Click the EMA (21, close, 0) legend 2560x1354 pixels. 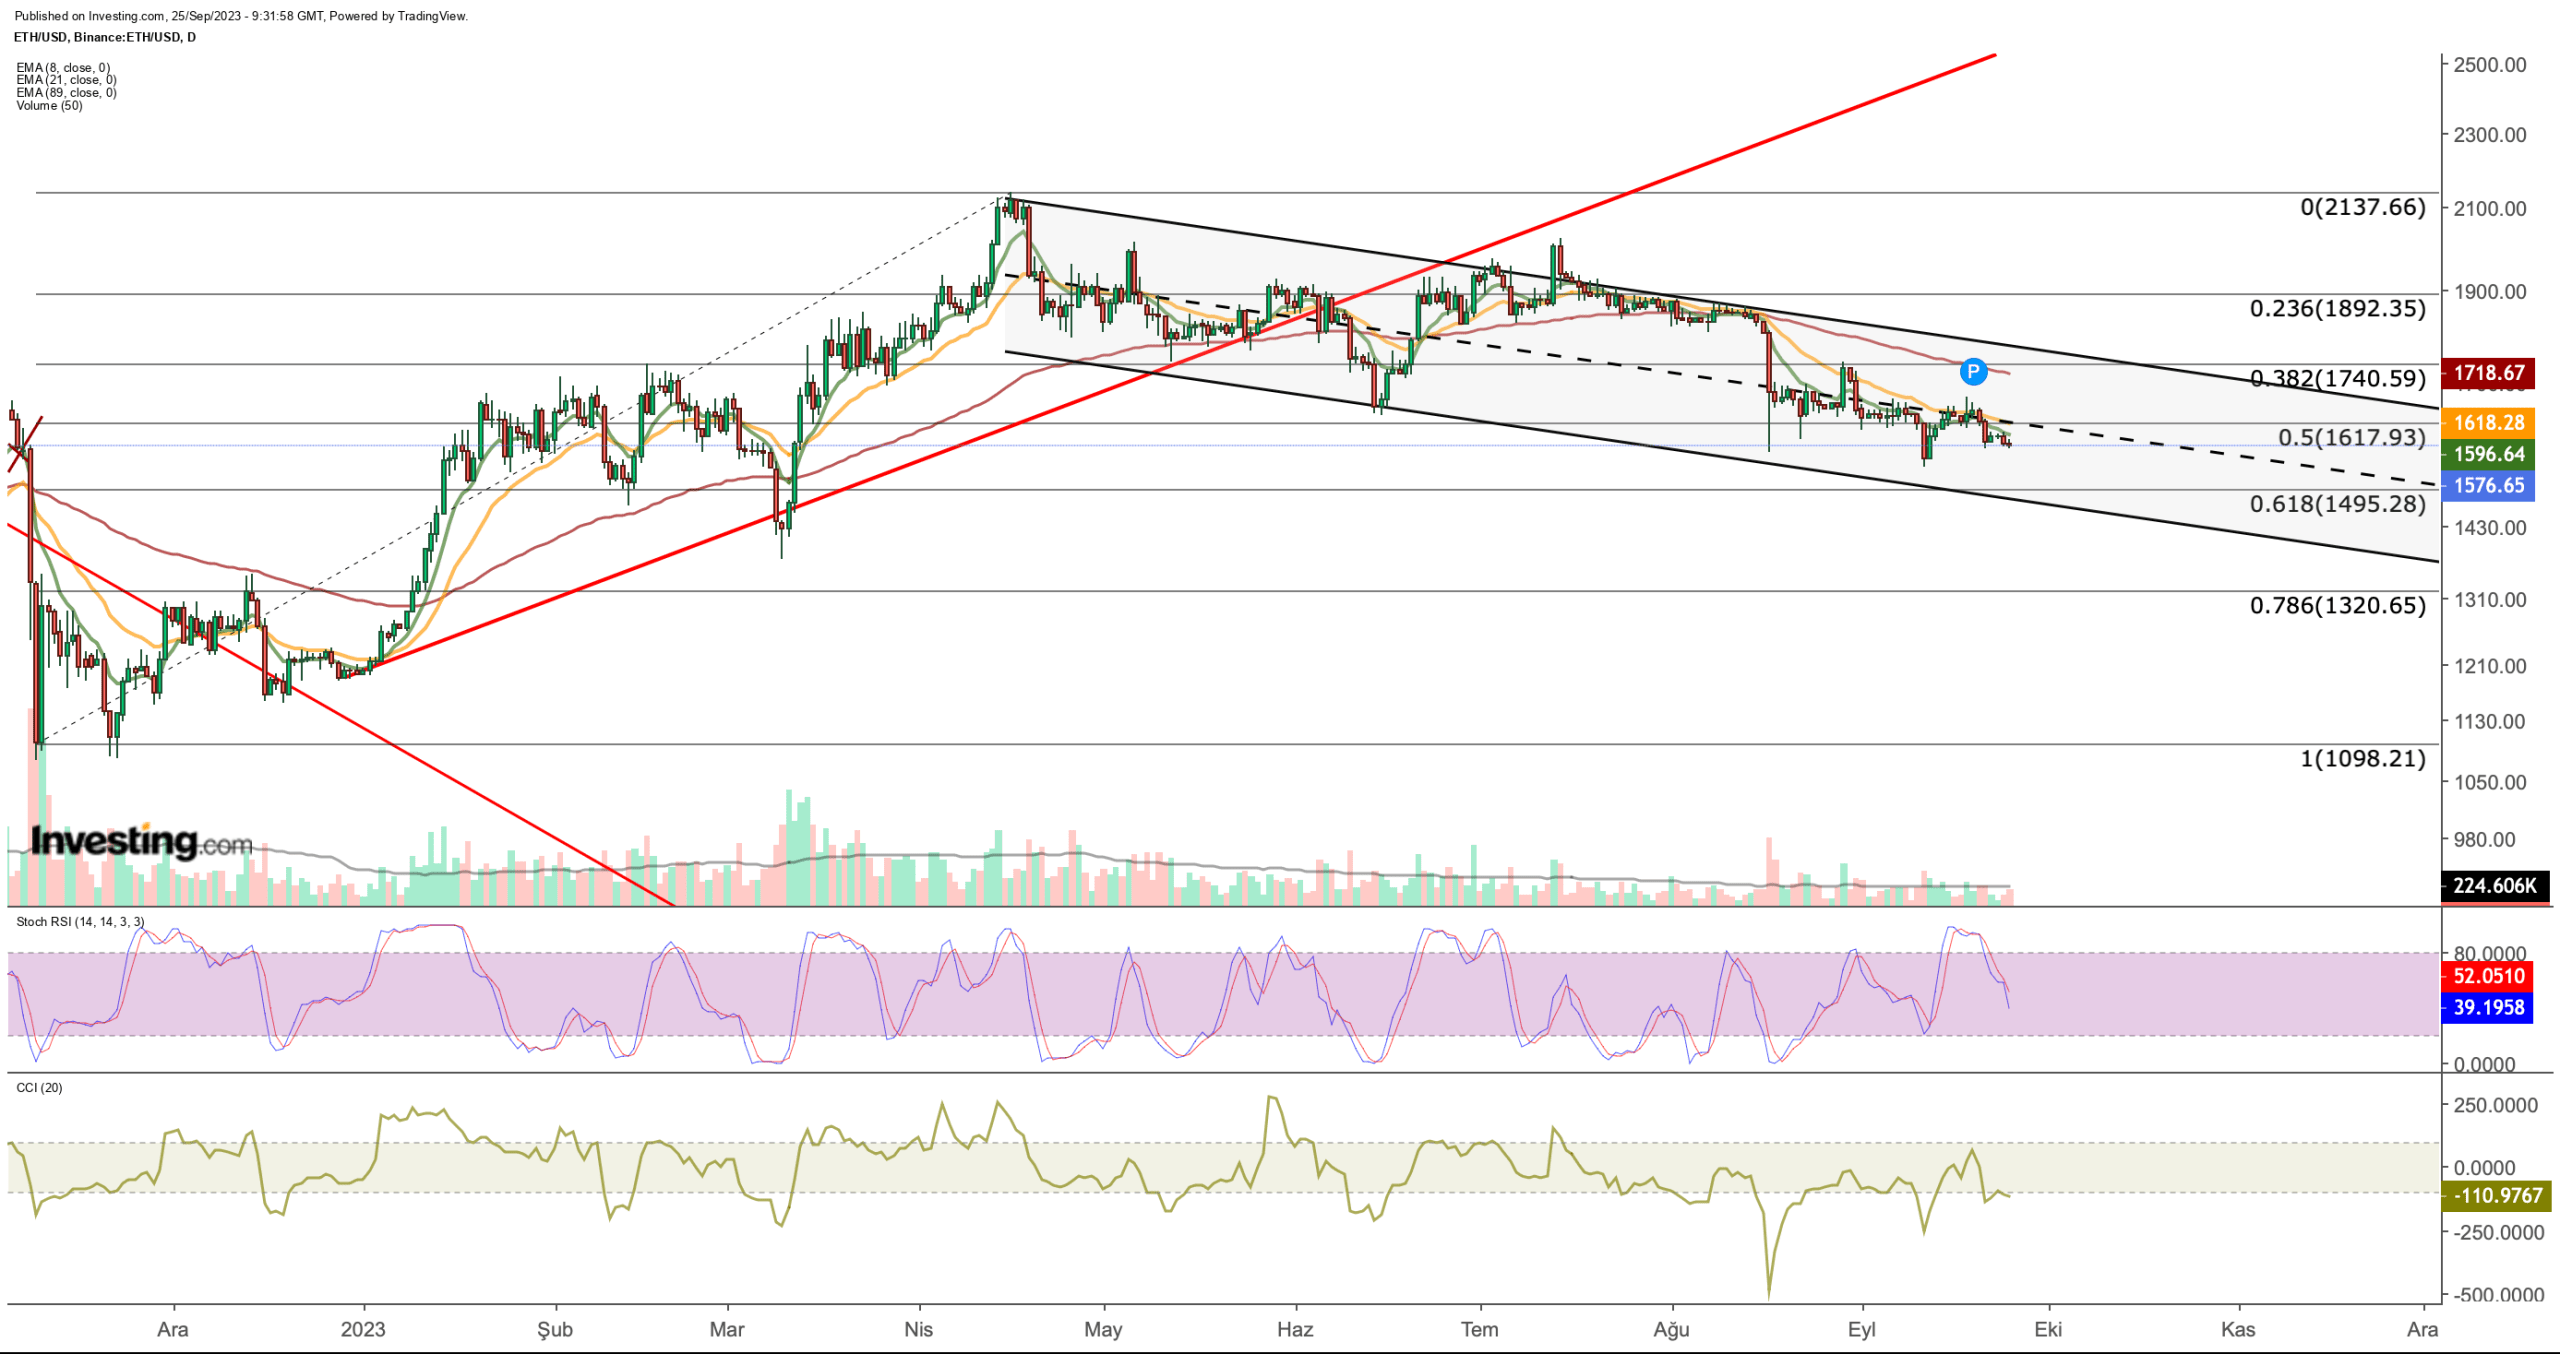tap(66, 80)
